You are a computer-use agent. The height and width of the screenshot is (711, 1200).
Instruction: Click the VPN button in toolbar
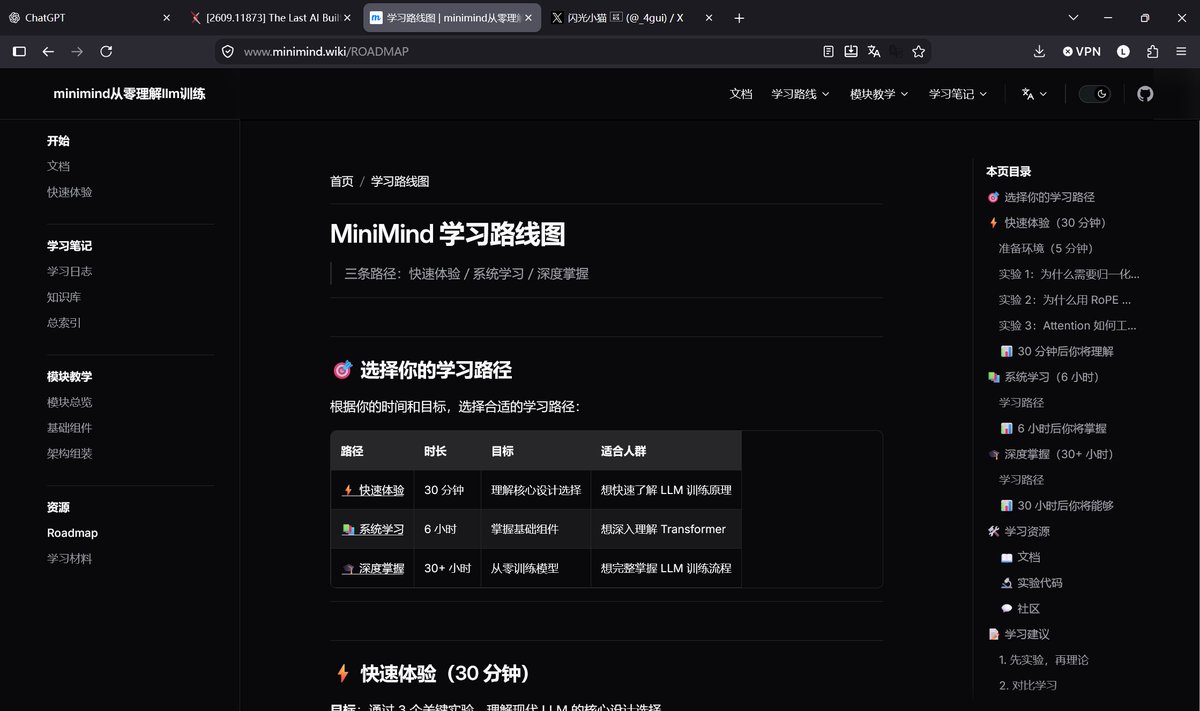coord(1081,51)
